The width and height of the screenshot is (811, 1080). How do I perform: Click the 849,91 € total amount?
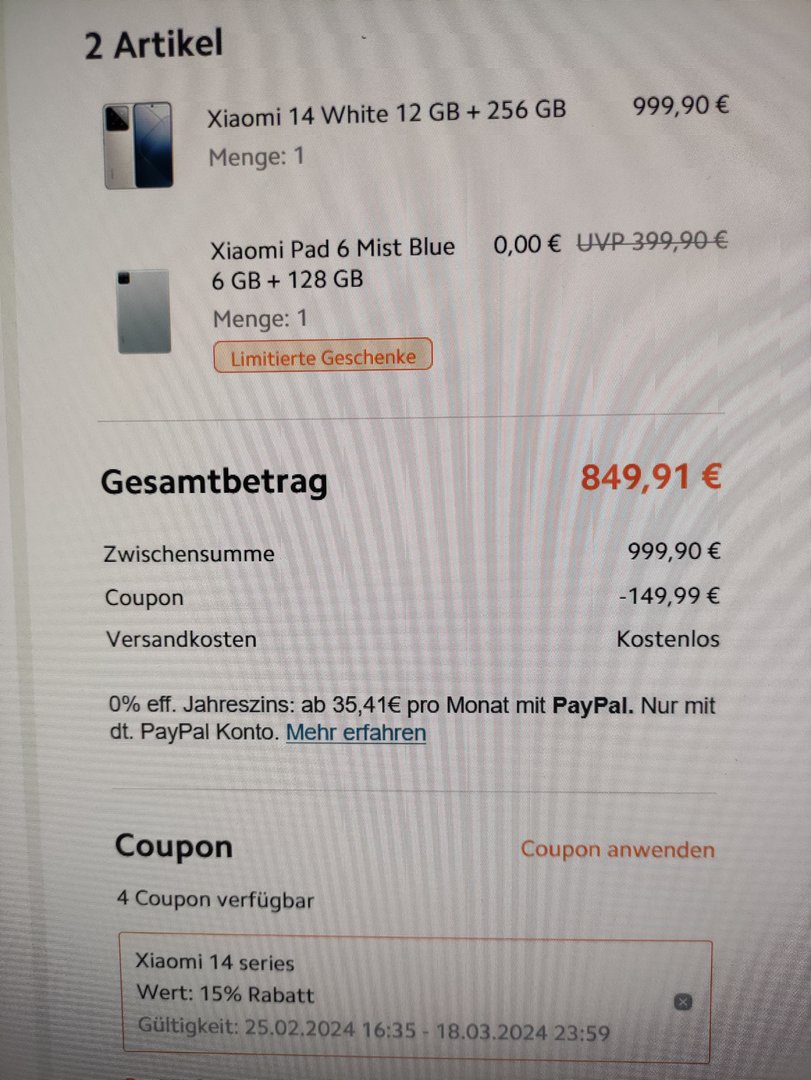click(650, 477)
